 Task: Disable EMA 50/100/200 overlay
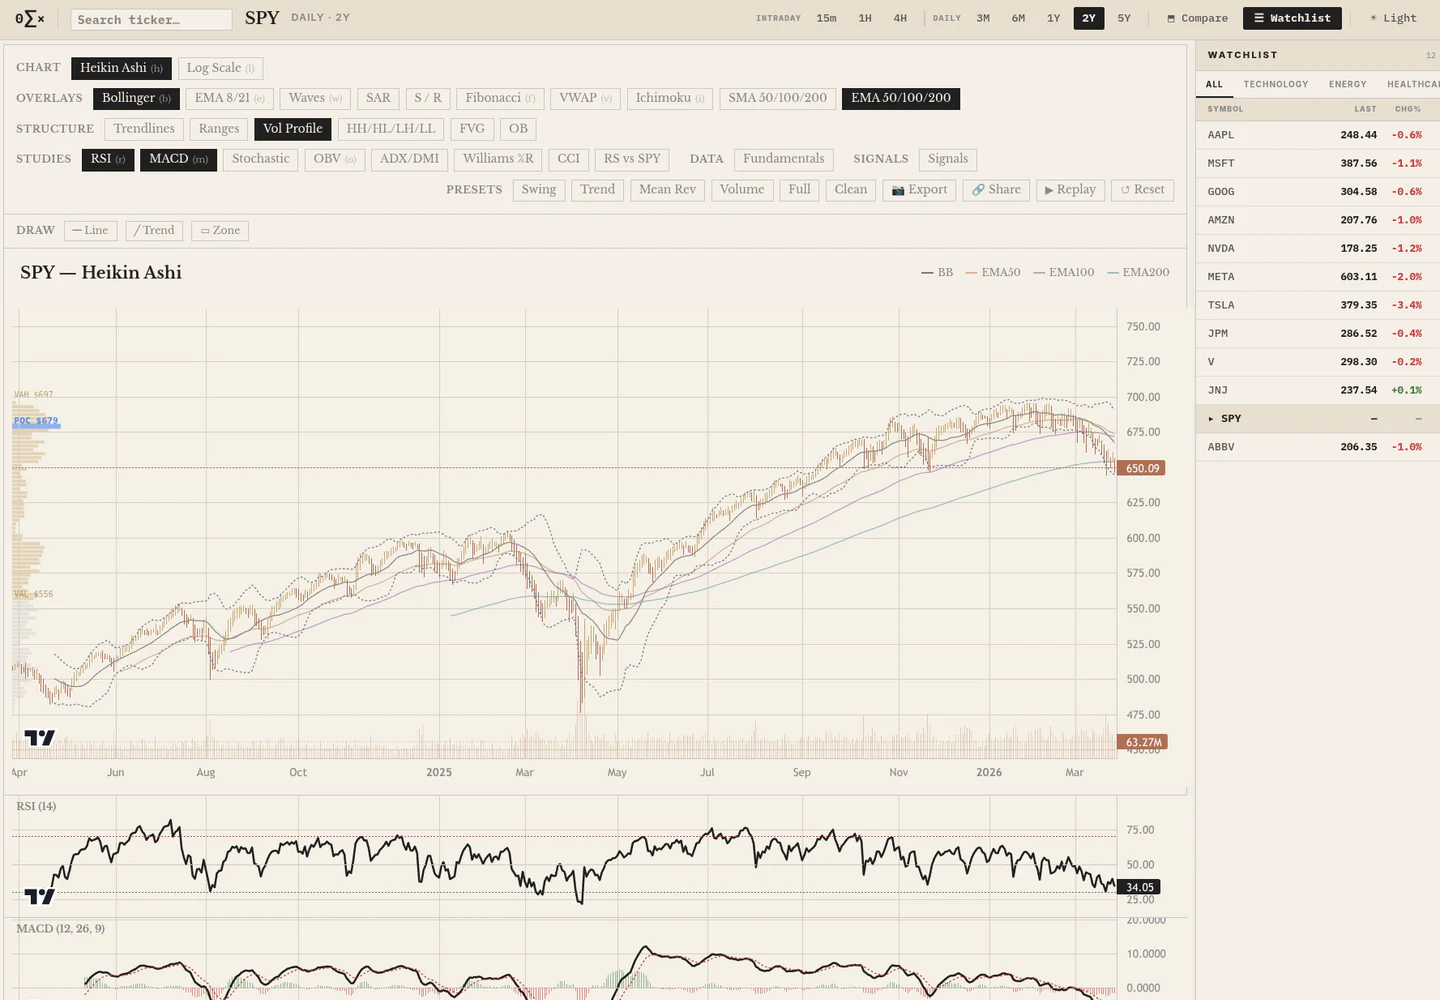pyautogui.click(x=901, y=98)
